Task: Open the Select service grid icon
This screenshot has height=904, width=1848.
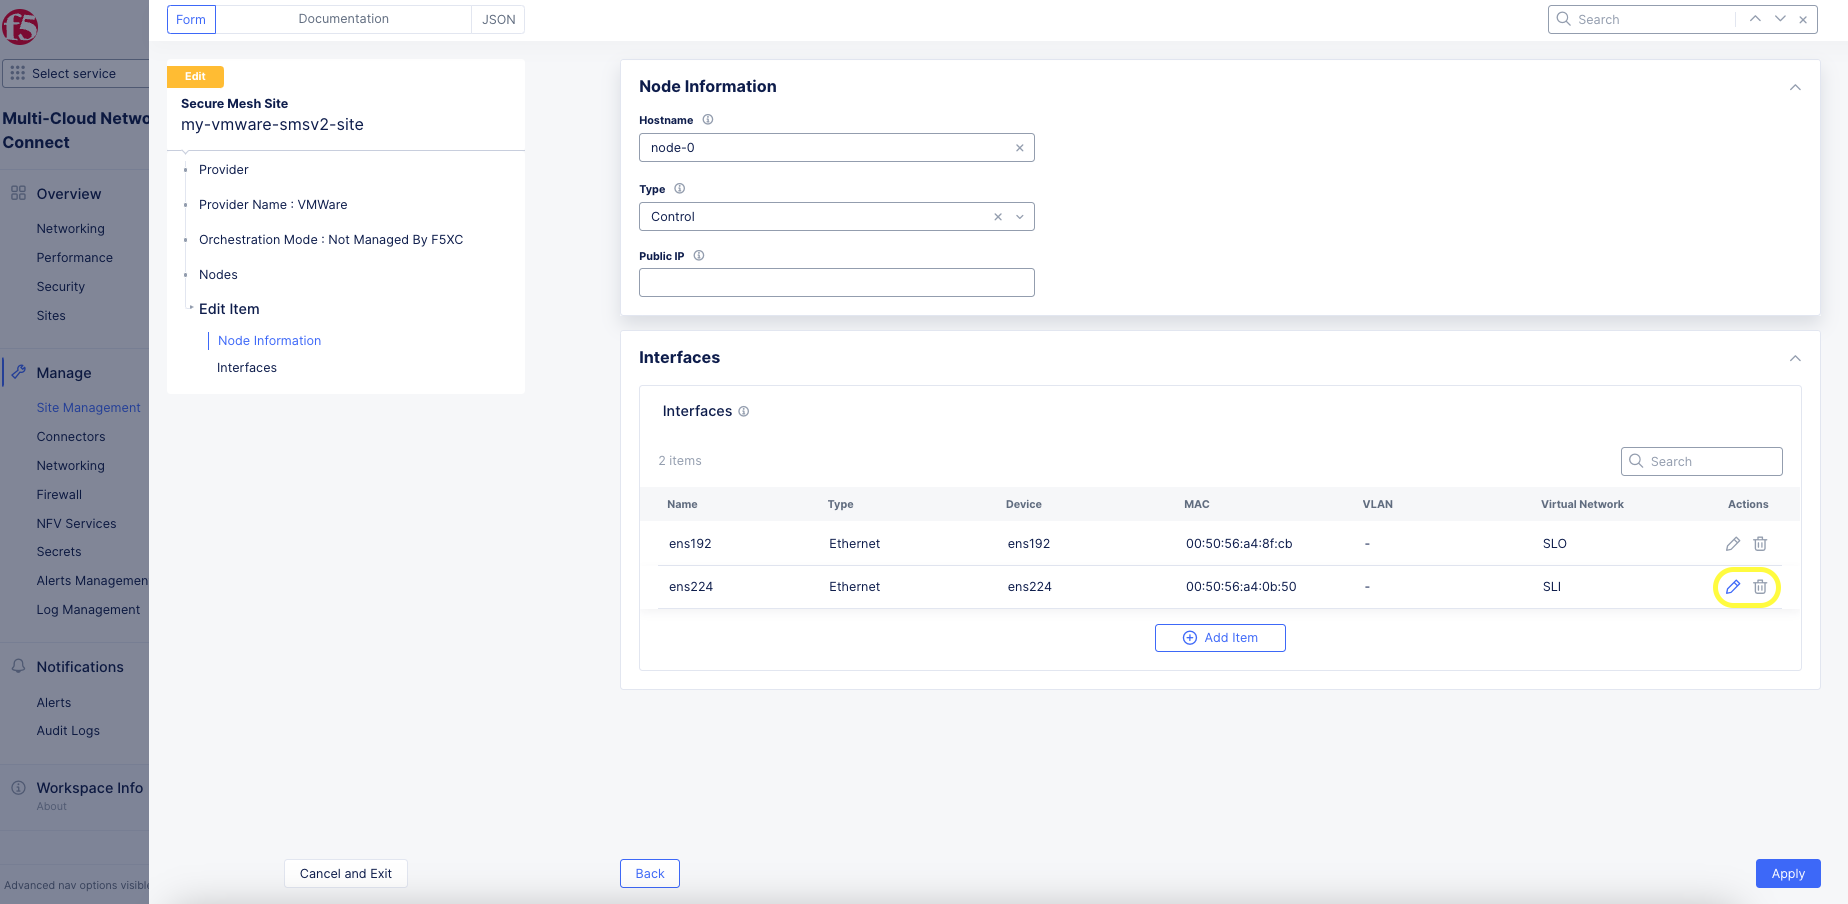Action: (x=17, y=73)
